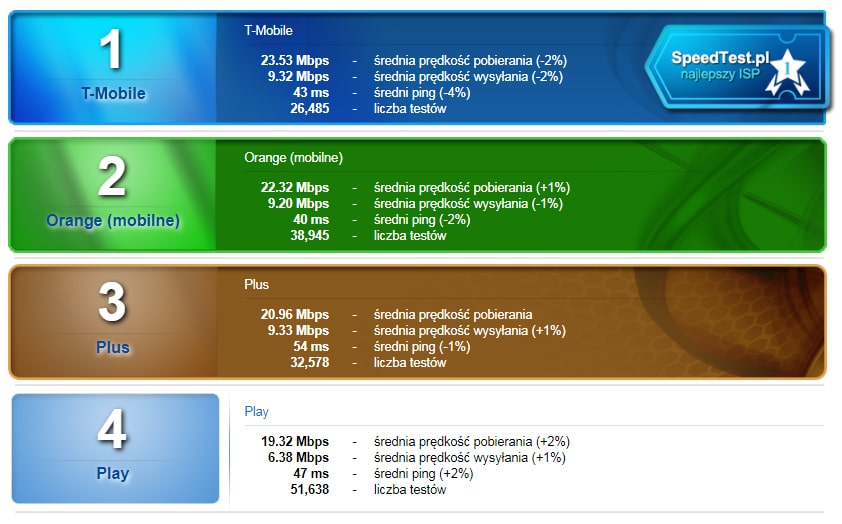Click the Play heading in the white panel
Image resolution: width=842 pixels, height=524 pixels.
point(256,412)
